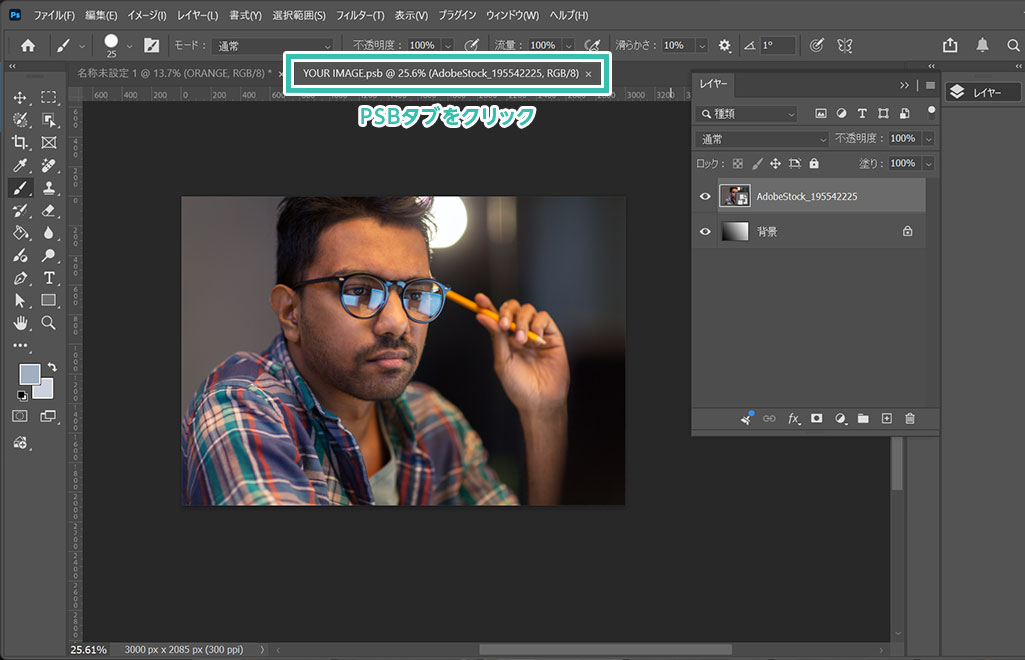The height and width of the screenshot is (660, 1025).
Task: Create new group folder icon
Action: 863,418
